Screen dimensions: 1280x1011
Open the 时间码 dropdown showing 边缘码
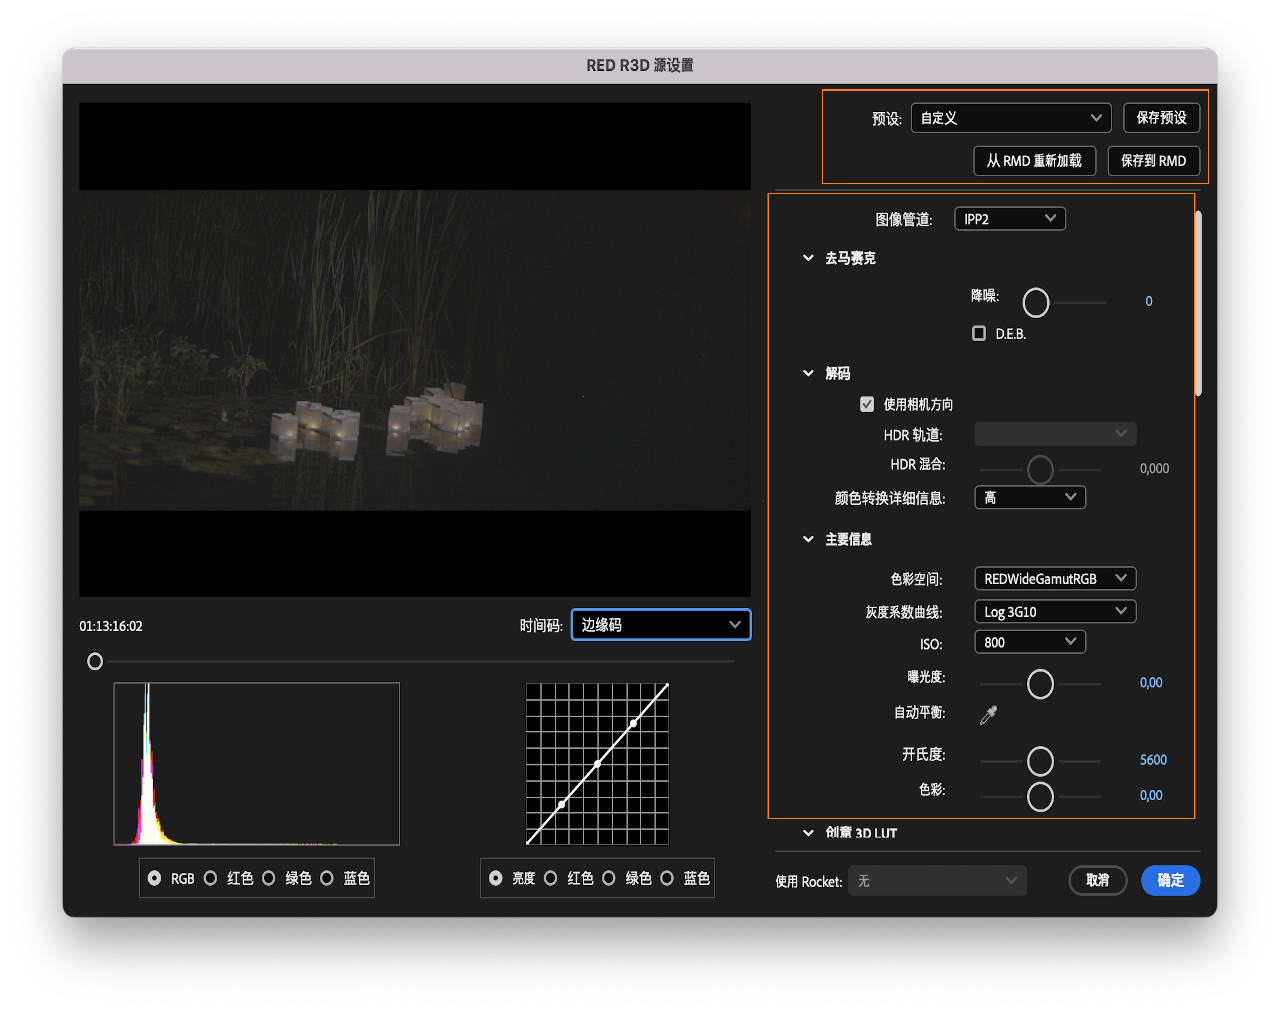pyautogui.click(x=660, y=624)
